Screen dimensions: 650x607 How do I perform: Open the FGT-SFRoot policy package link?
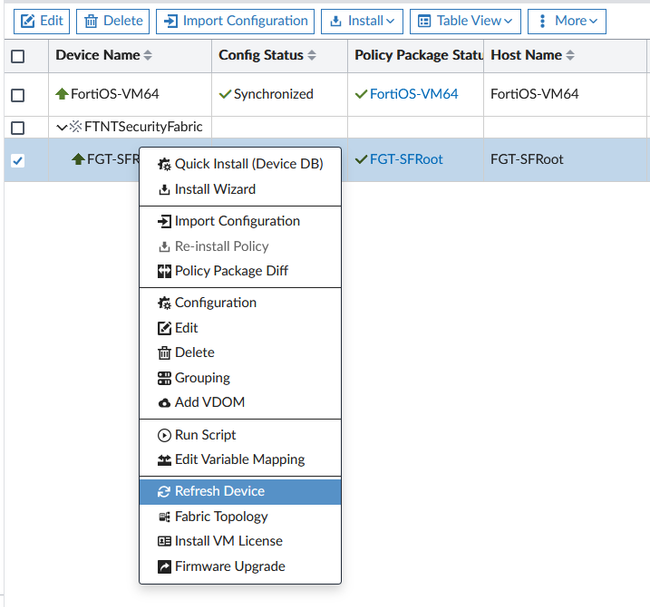pos(406,159)
